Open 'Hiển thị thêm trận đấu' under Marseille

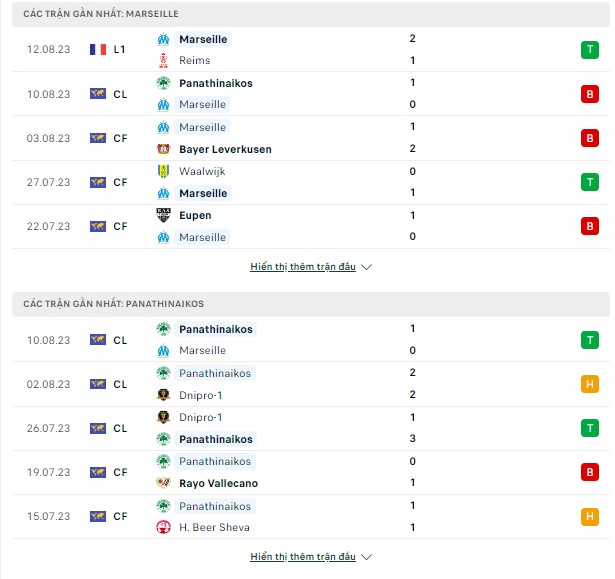(x=303, y=267)
